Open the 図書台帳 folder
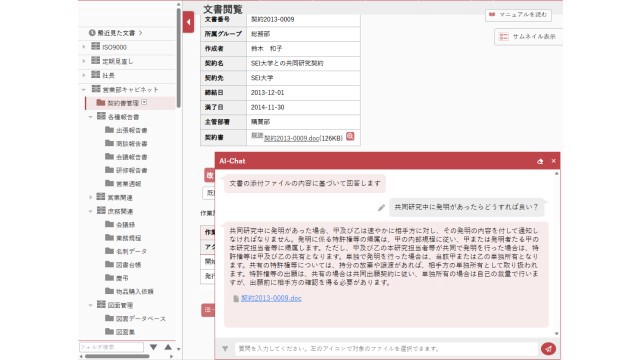 pyautogui.click(x=123, y=265)
